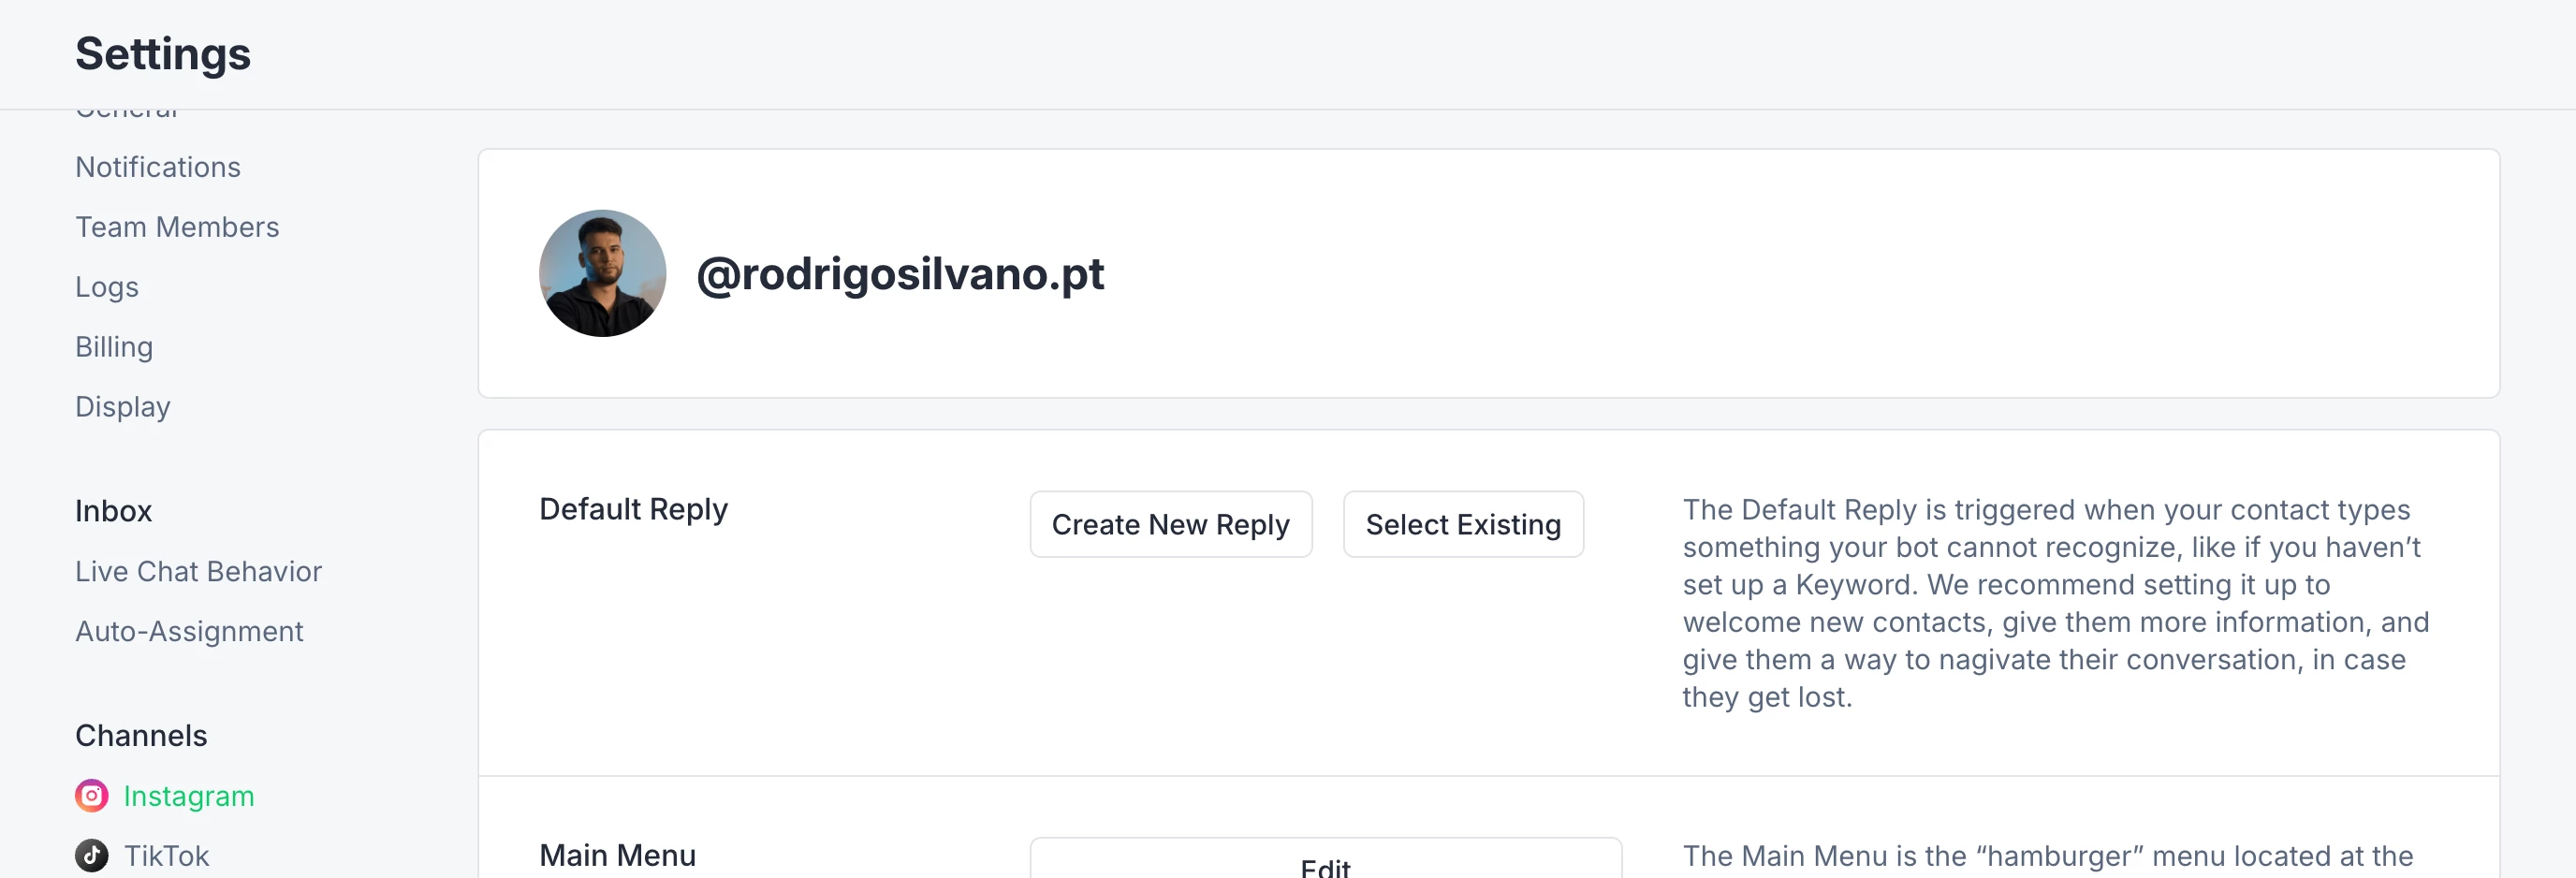The height and width of the screenshot is (878, 2576).
Task: Open Instagram channel settings
Action: pyautogui.click(x=189, y=796)
